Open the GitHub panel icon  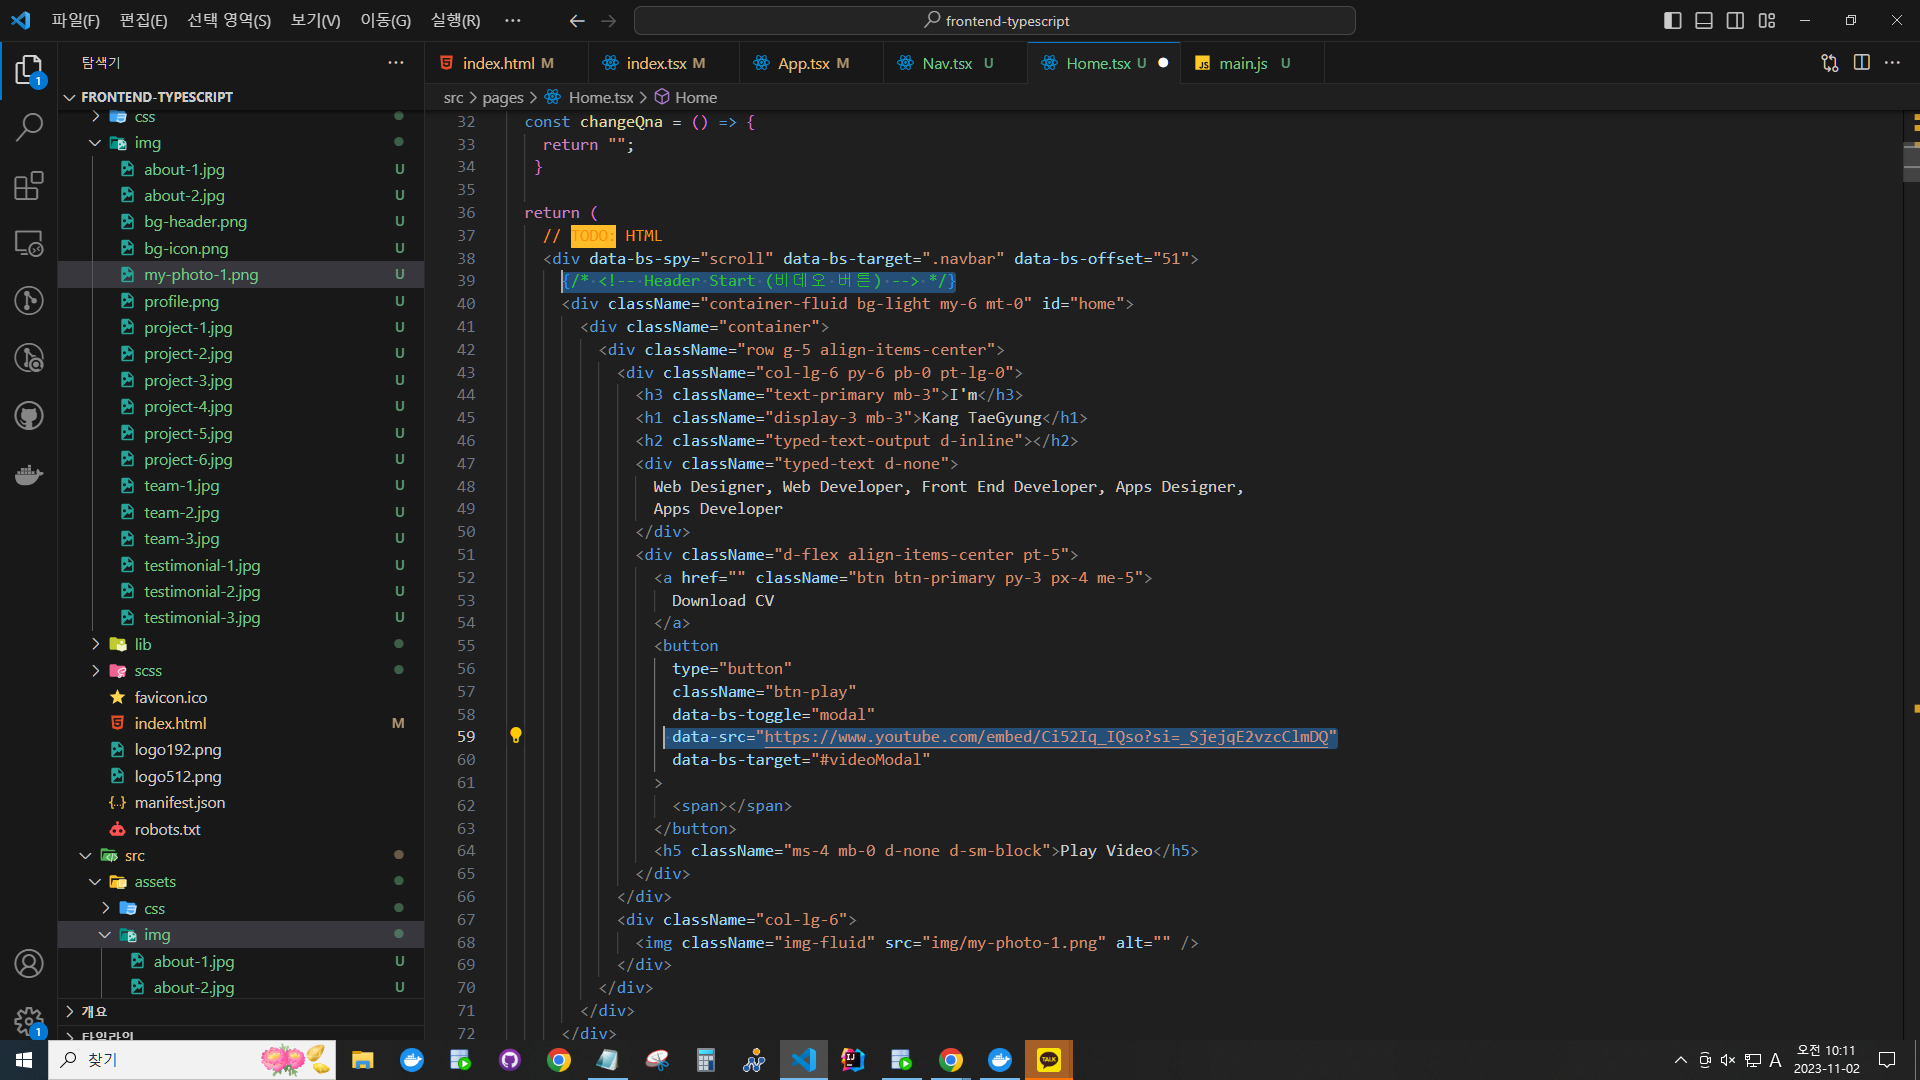29,416
